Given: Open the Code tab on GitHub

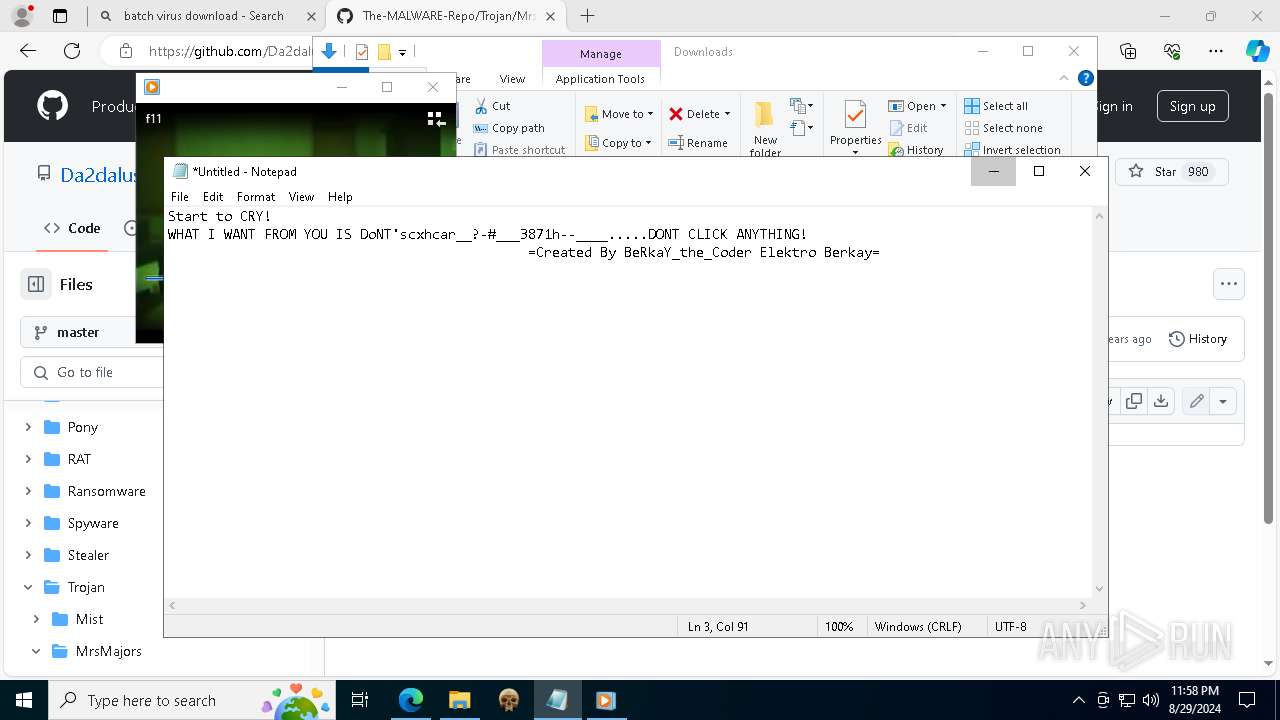Looking at the screenshot, I should (x=72, y=228).
